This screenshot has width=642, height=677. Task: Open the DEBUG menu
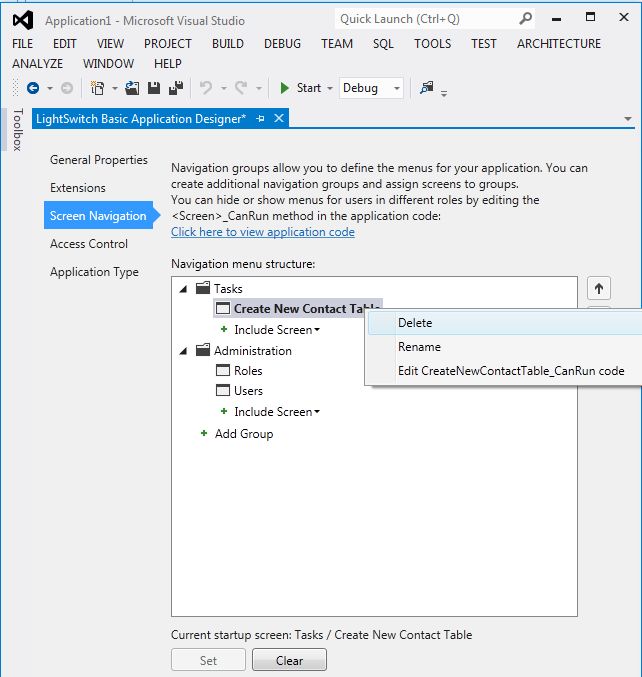(282, 44)
